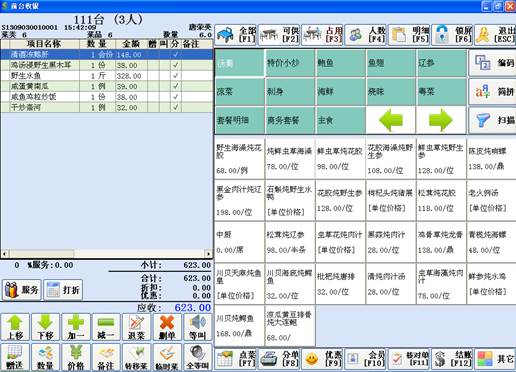Open the 扫描 scan filter button

pos(493,120)
